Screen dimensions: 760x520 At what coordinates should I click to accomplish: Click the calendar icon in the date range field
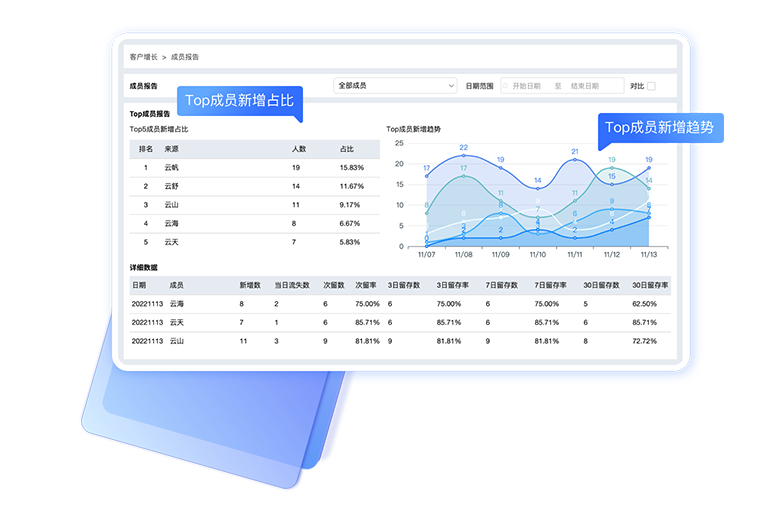tap(507, 86)
